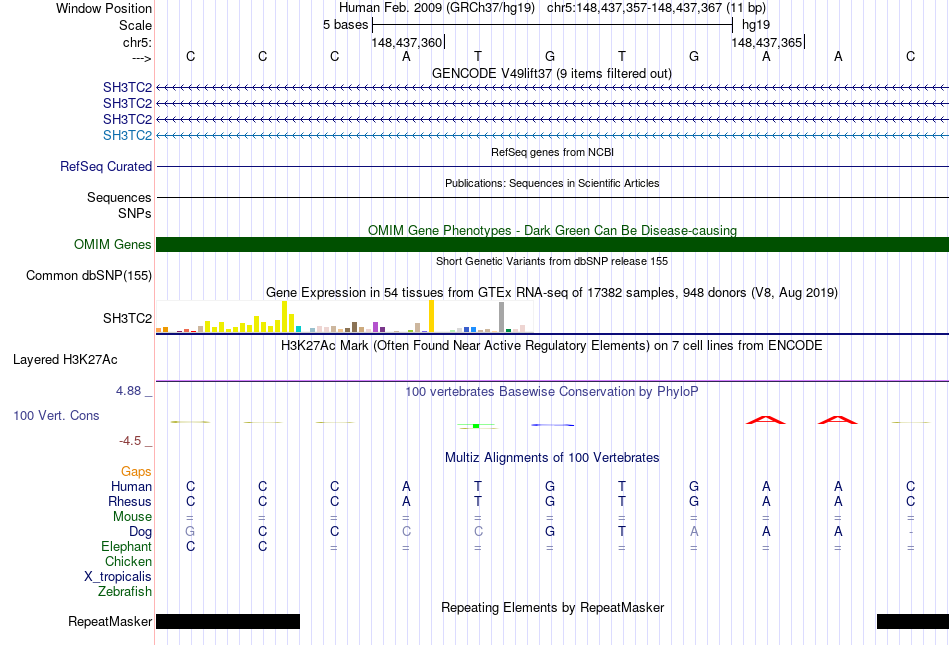Image resolution: width=950 pixels, height=645 pixels.
Task: Click the Mouse alignment row label
Action: click(132, 517)
